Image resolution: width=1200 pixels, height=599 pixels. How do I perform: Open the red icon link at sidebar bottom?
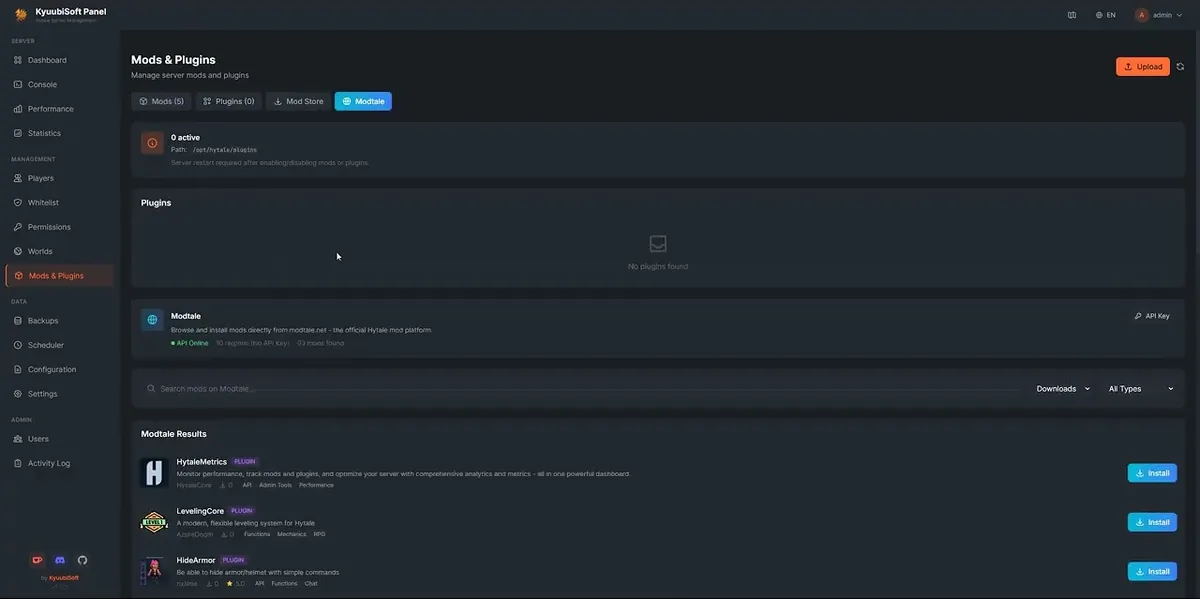(x=38, y=560)
